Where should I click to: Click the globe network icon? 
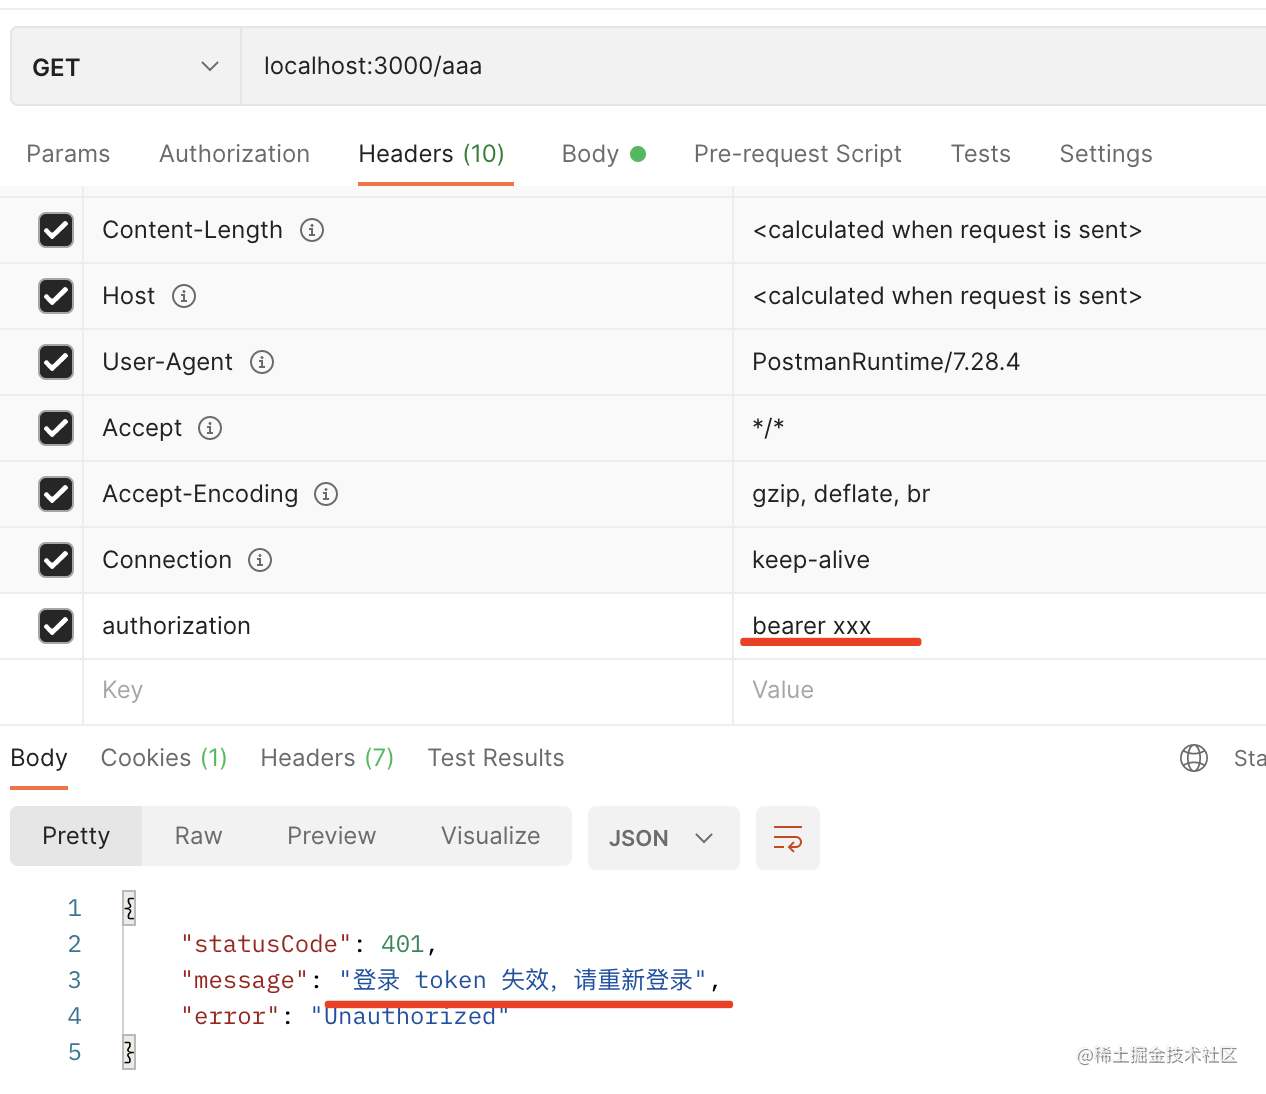[x=1194, y=758]
